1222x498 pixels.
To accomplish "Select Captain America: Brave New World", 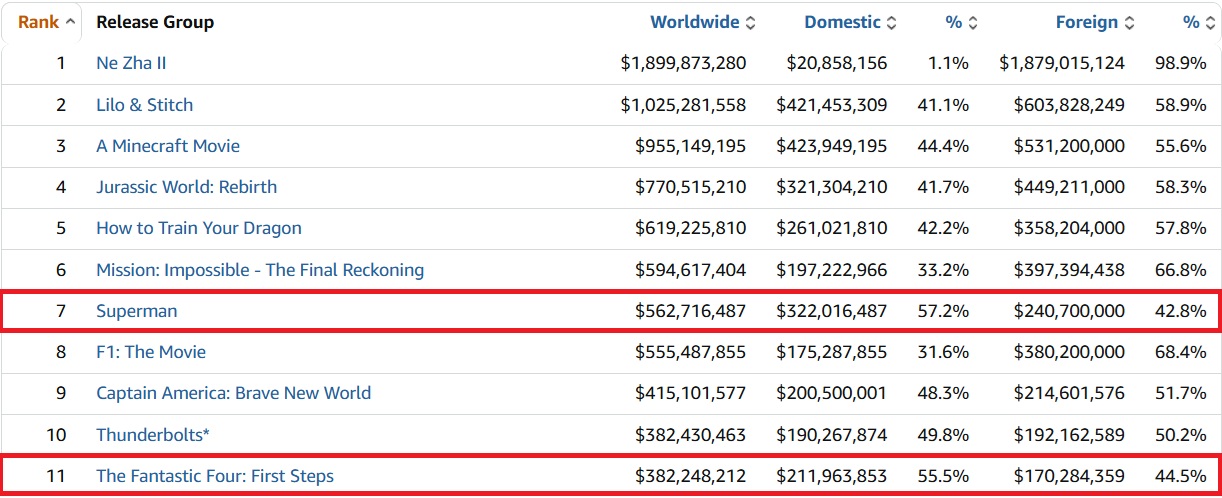I will (233, 393).
